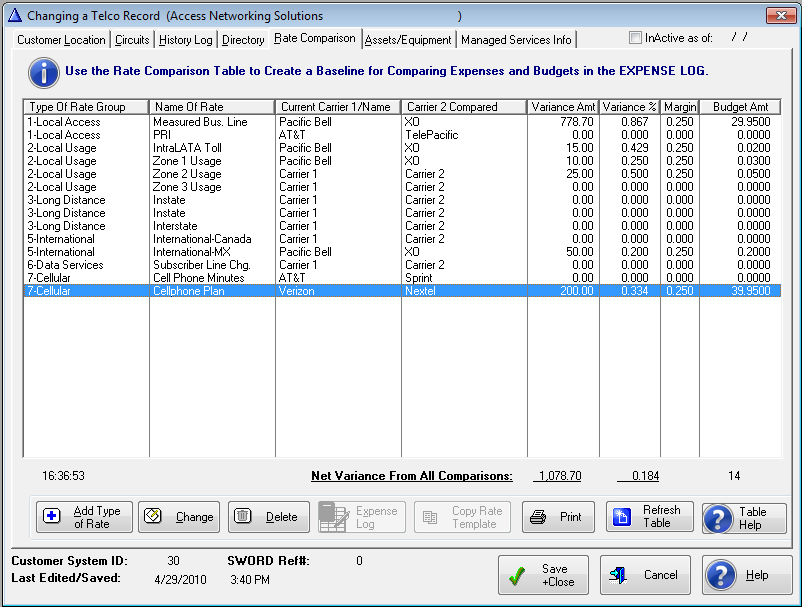This screenshot has height=607, width=802.
Task: Open the Customer Location tab
Action: [x=61, y=40]
